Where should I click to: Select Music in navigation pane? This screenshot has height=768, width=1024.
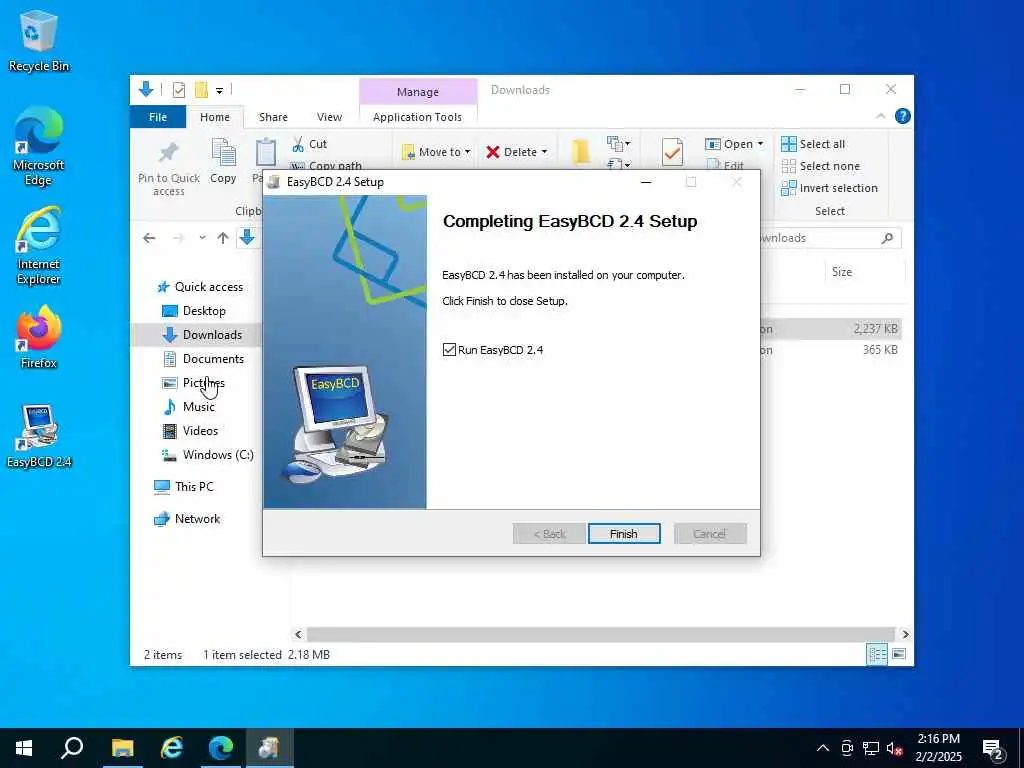189,407
